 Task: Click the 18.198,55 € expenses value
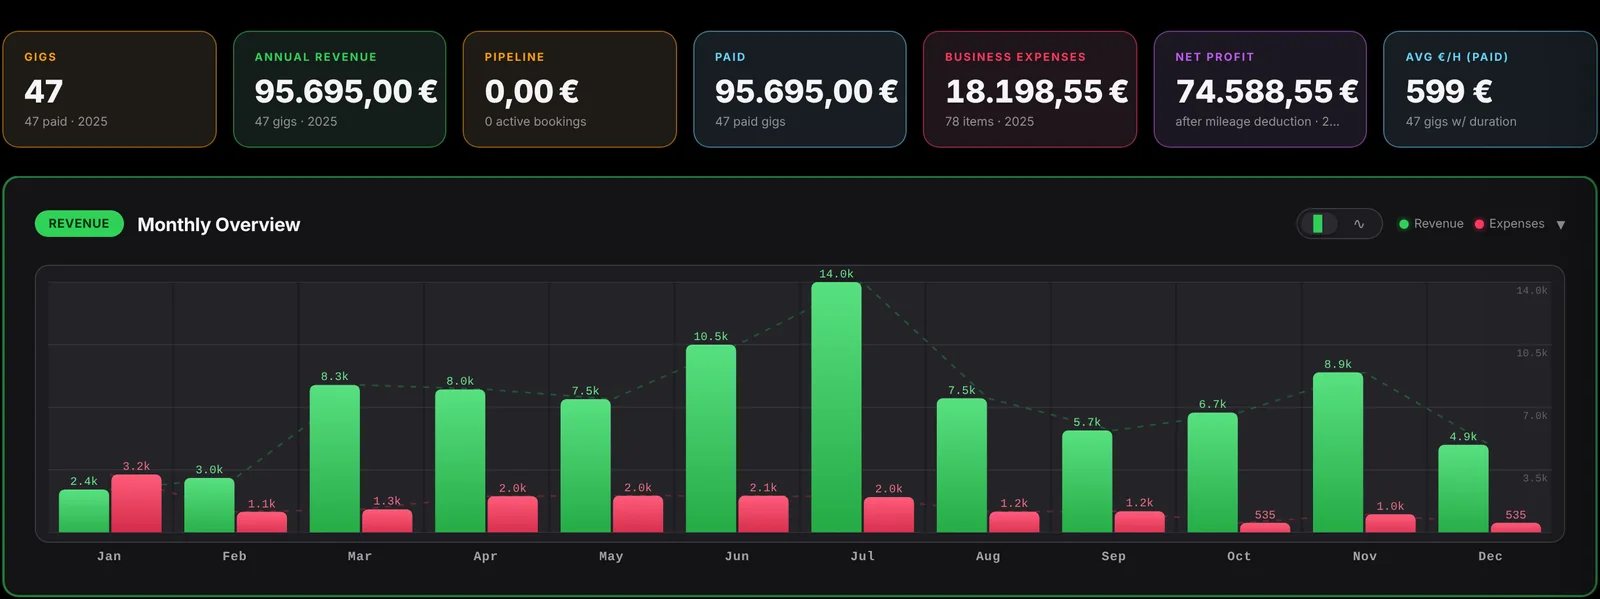click(1036, 92)
